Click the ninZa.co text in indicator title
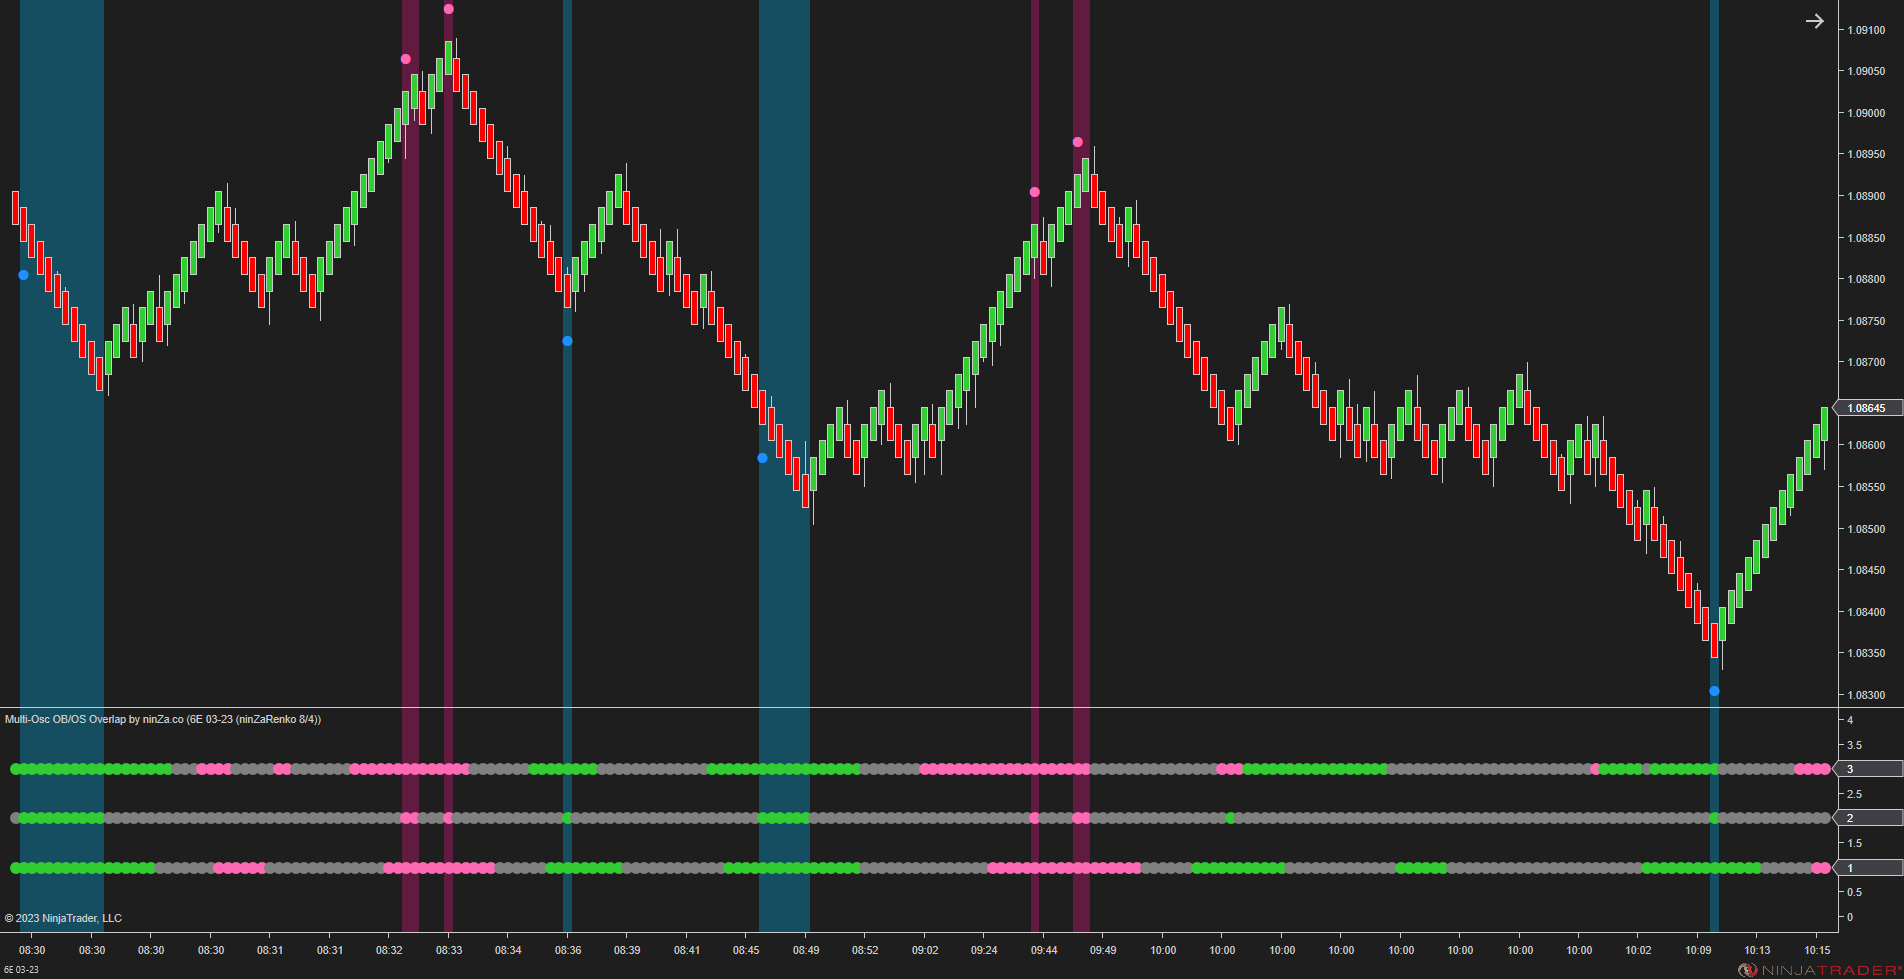The image size is (1904, 979). click(162, 719)
